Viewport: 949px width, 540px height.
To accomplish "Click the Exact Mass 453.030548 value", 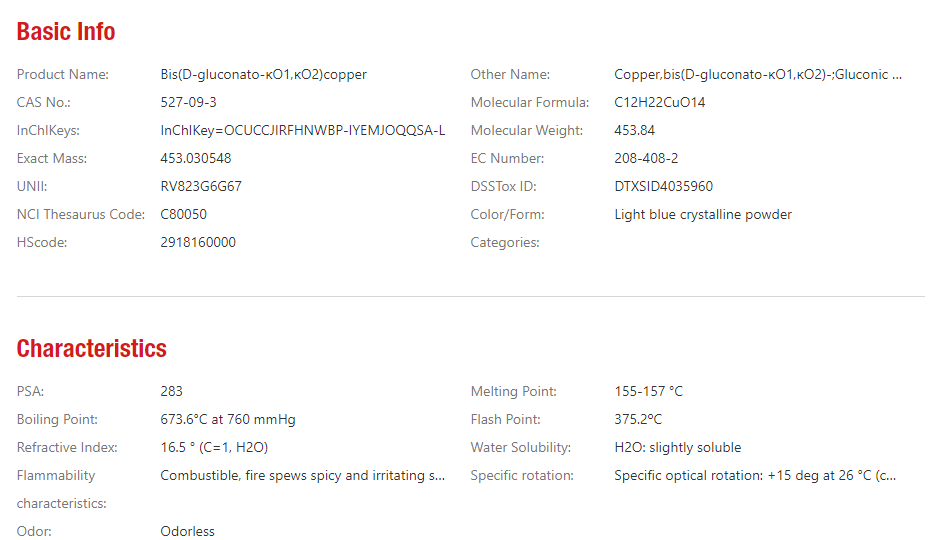I will click(x=195, y=158).
